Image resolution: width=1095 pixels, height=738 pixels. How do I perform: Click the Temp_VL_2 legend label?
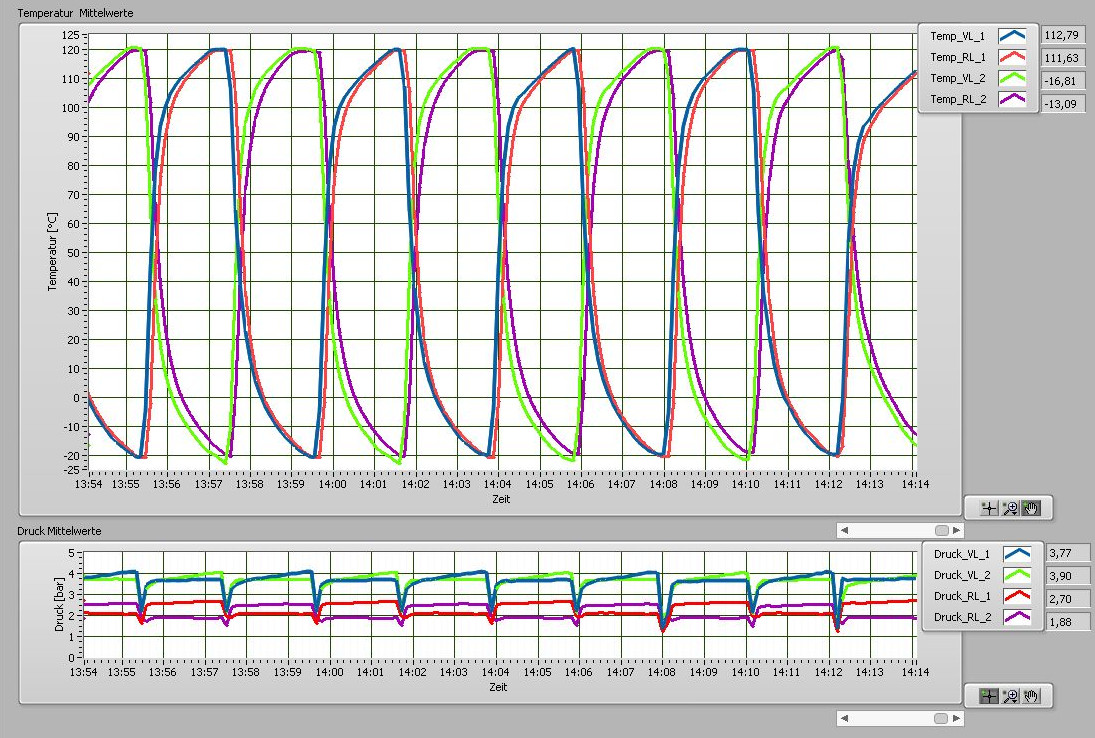(x=957, y=78)
